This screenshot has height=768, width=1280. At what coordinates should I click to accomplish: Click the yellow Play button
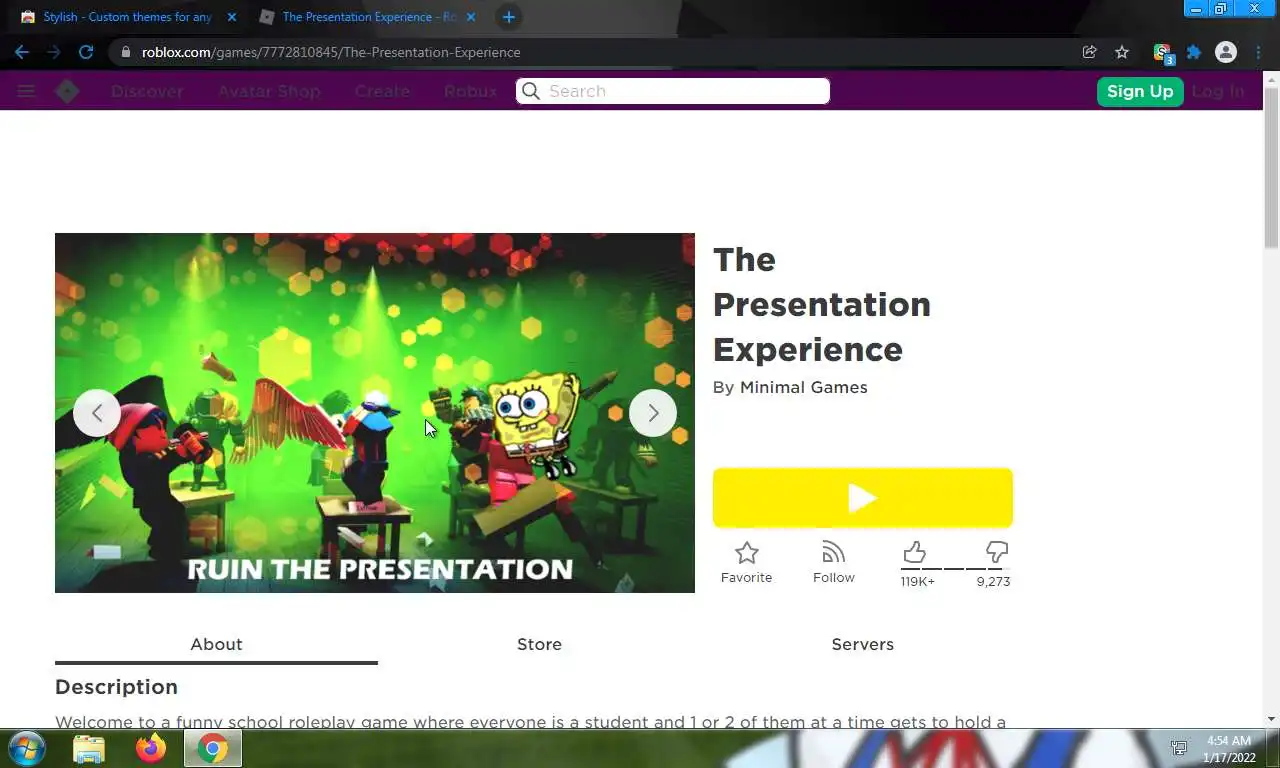pos(862,497)
